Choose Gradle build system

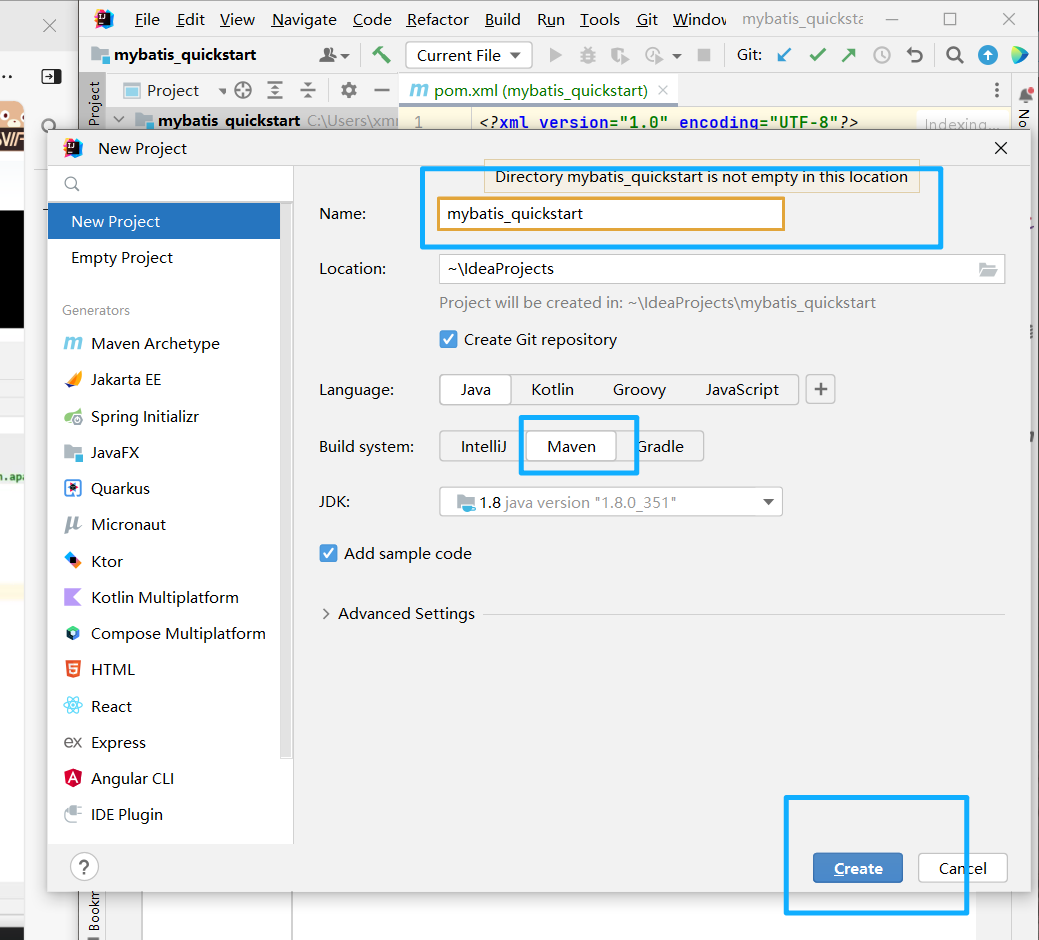[x=660, y=446]
